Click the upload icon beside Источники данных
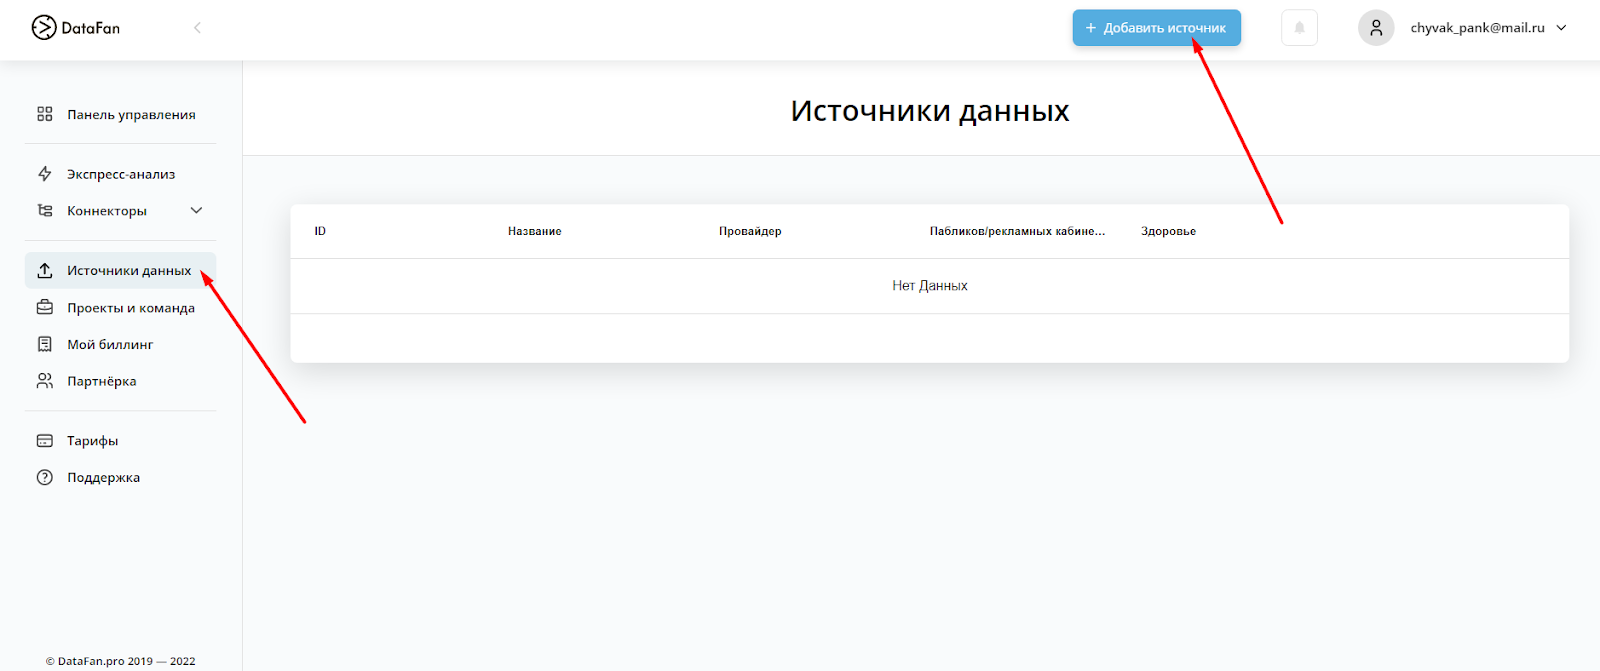 click(45, 271)
